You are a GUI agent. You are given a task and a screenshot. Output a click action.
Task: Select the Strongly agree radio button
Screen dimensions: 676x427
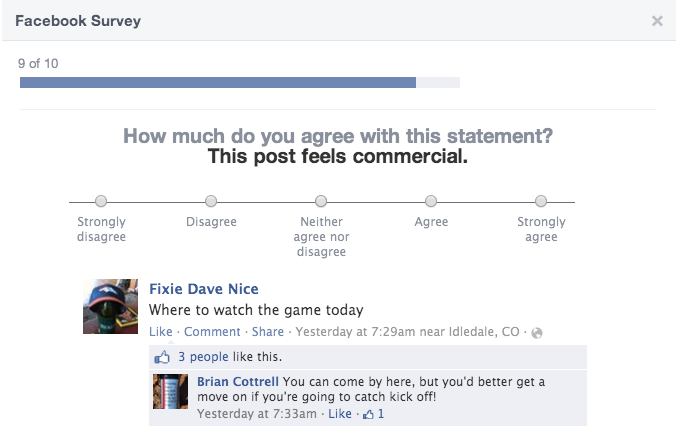pyautogui.click(x=541, y=201)
